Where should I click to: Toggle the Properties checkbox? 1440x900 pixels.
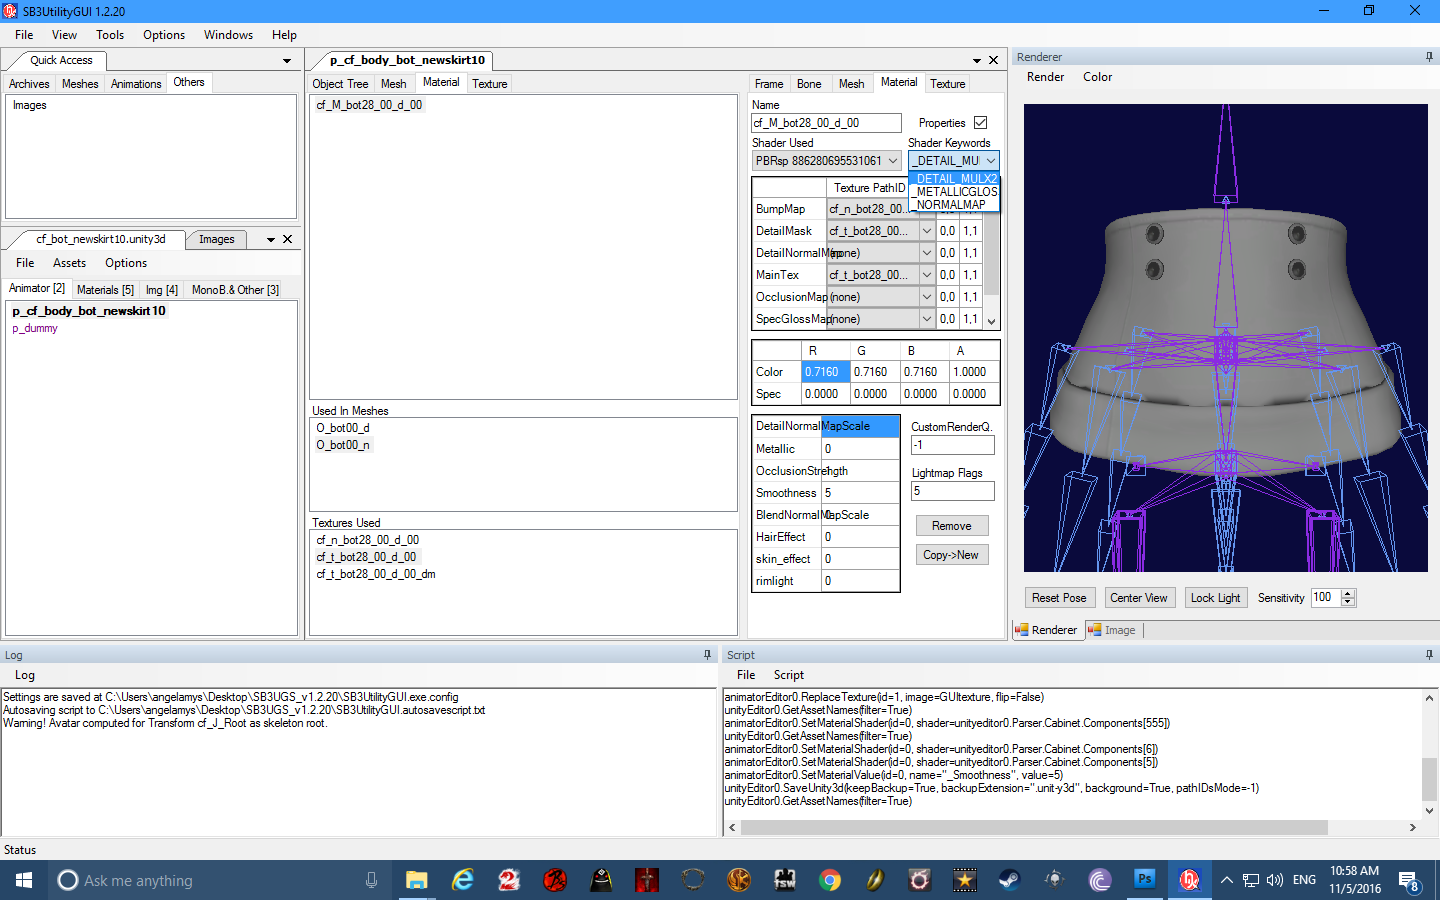click(x=980, y=123)
